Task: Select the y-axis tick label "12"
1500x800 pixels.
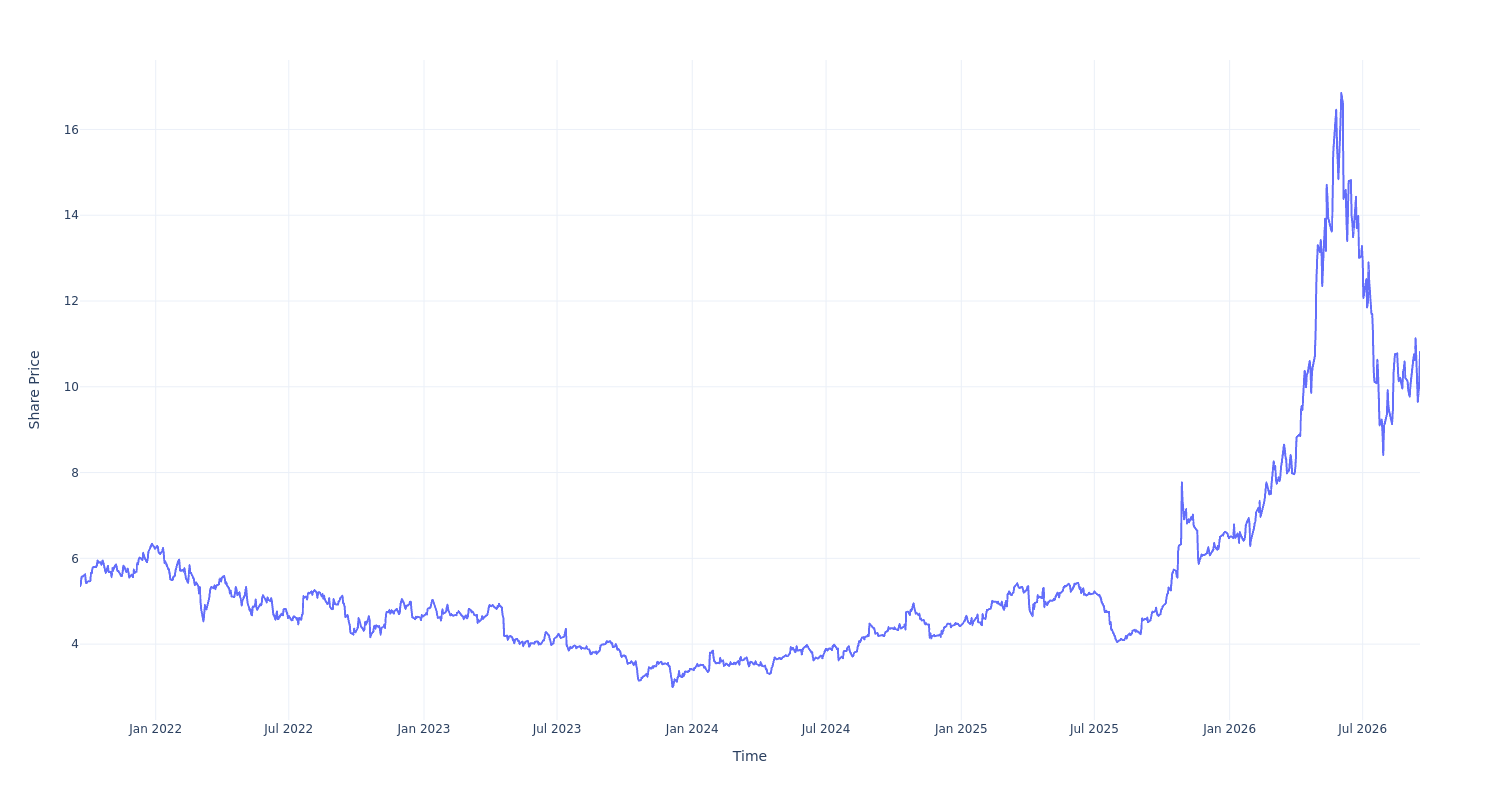Action: tap(71, 301)
